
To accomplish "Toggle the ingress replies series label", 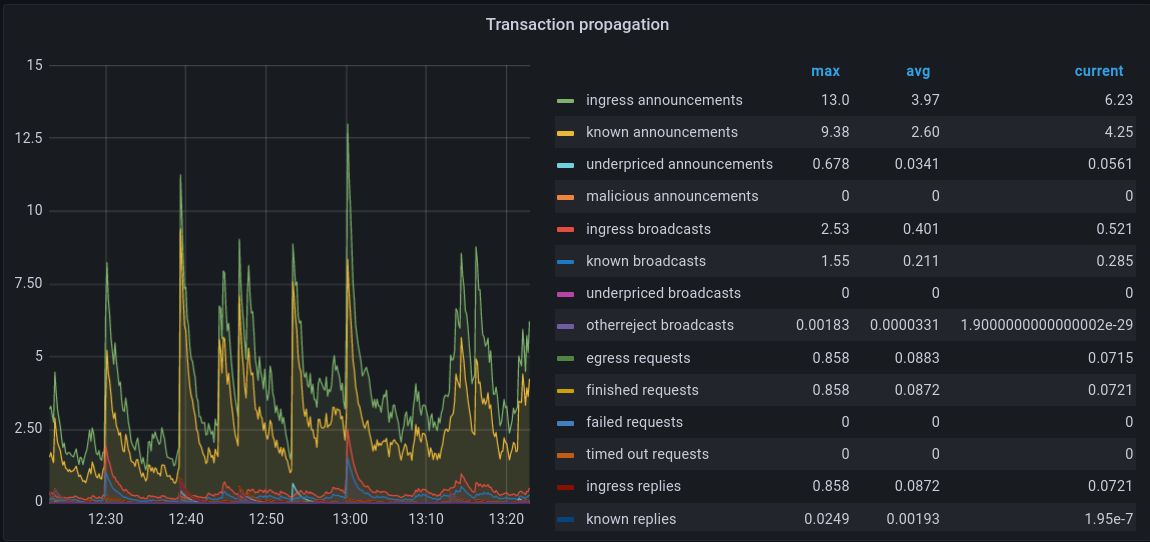I will pos(633,486).
